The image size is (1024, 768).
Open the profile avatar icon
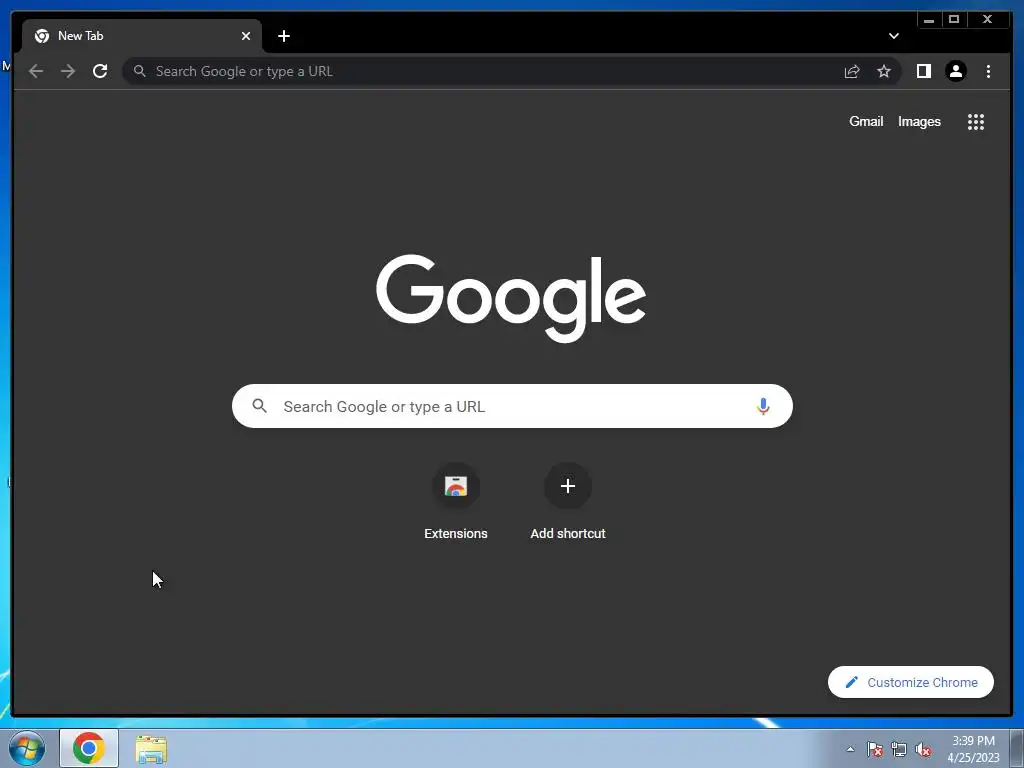coord(955,71)
